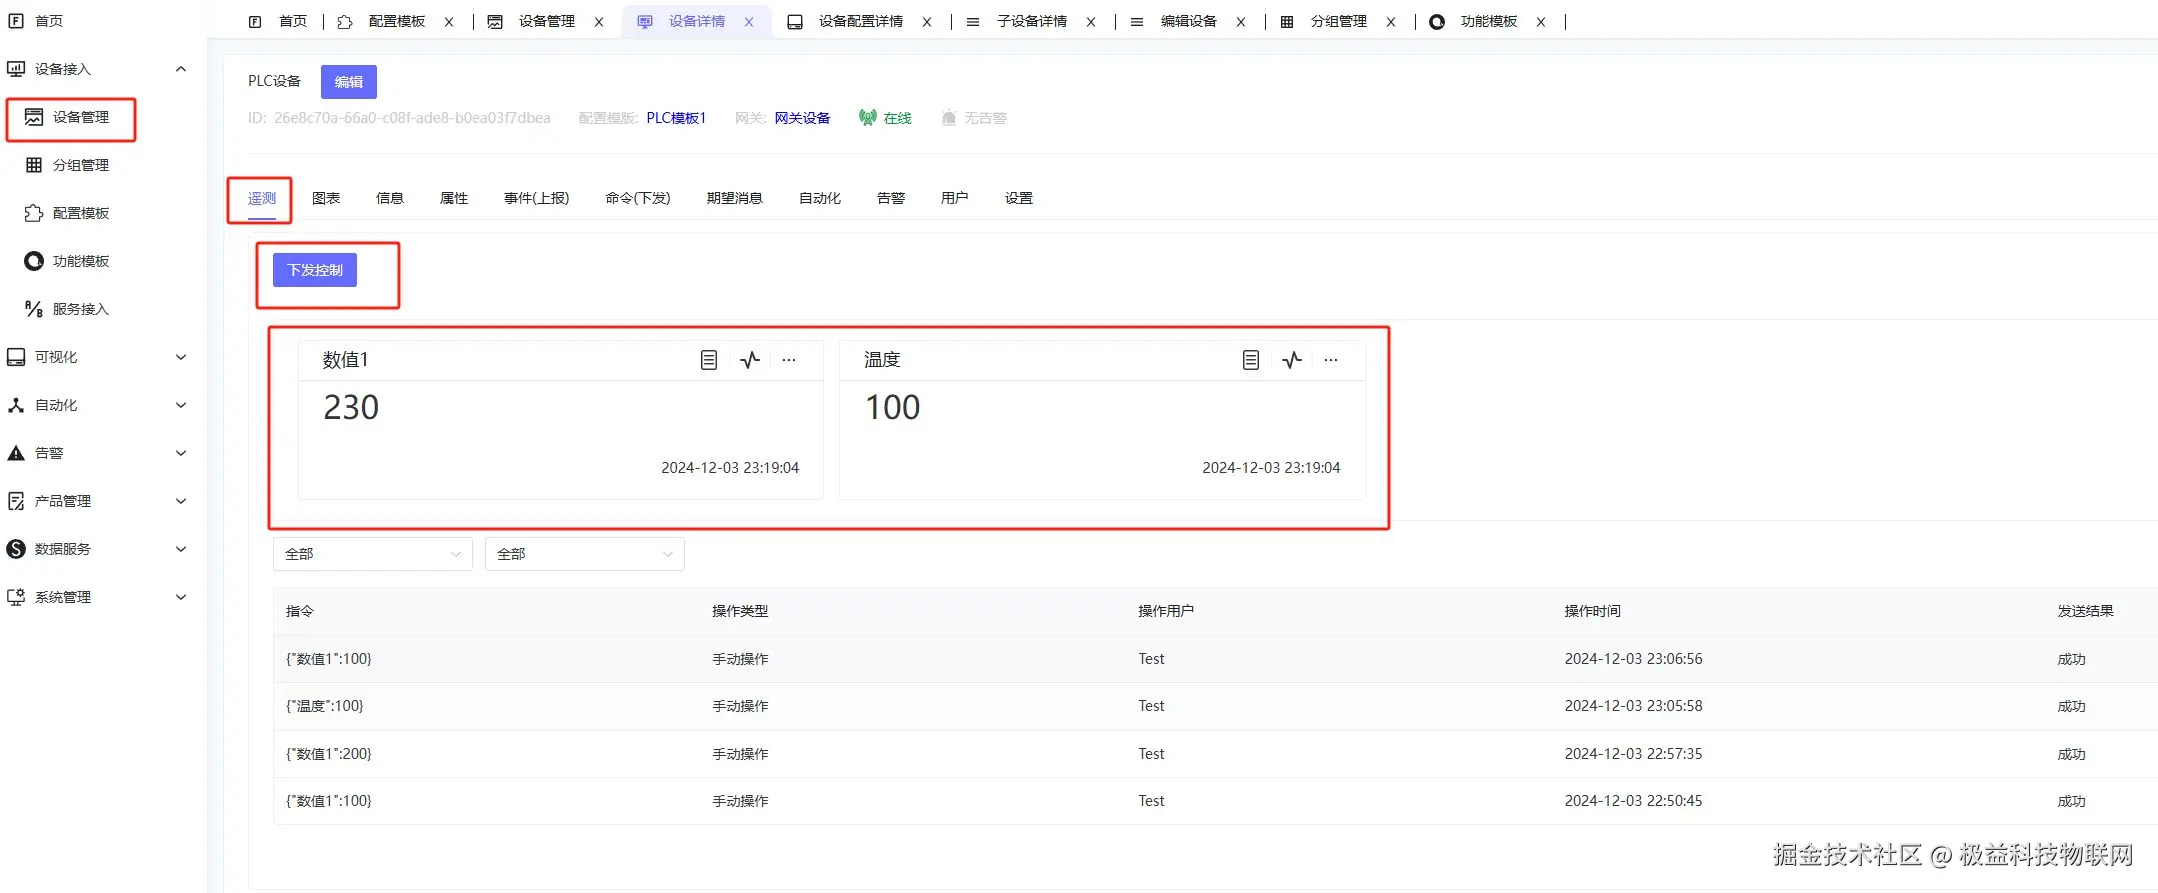Select the 期望消息 tab

[735, 198]
